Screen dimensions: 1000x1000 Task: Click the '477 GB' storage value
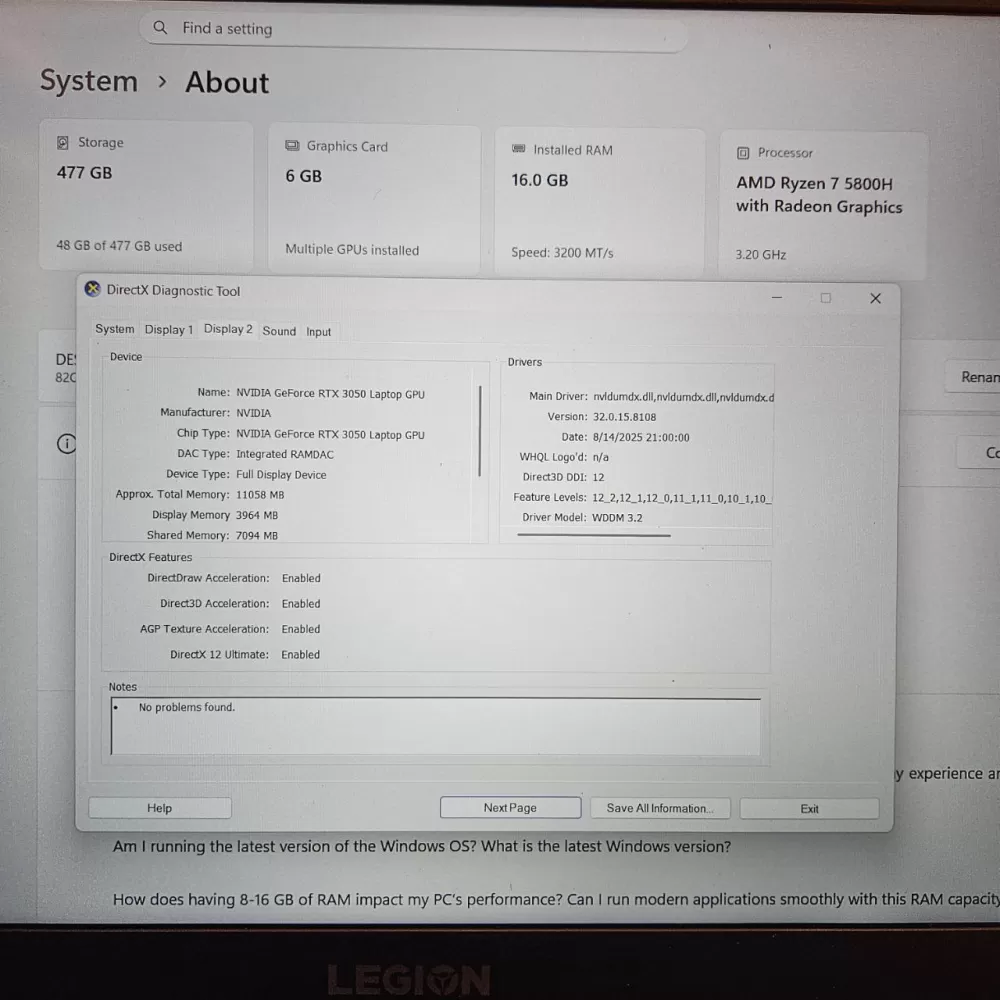point(84,172)
